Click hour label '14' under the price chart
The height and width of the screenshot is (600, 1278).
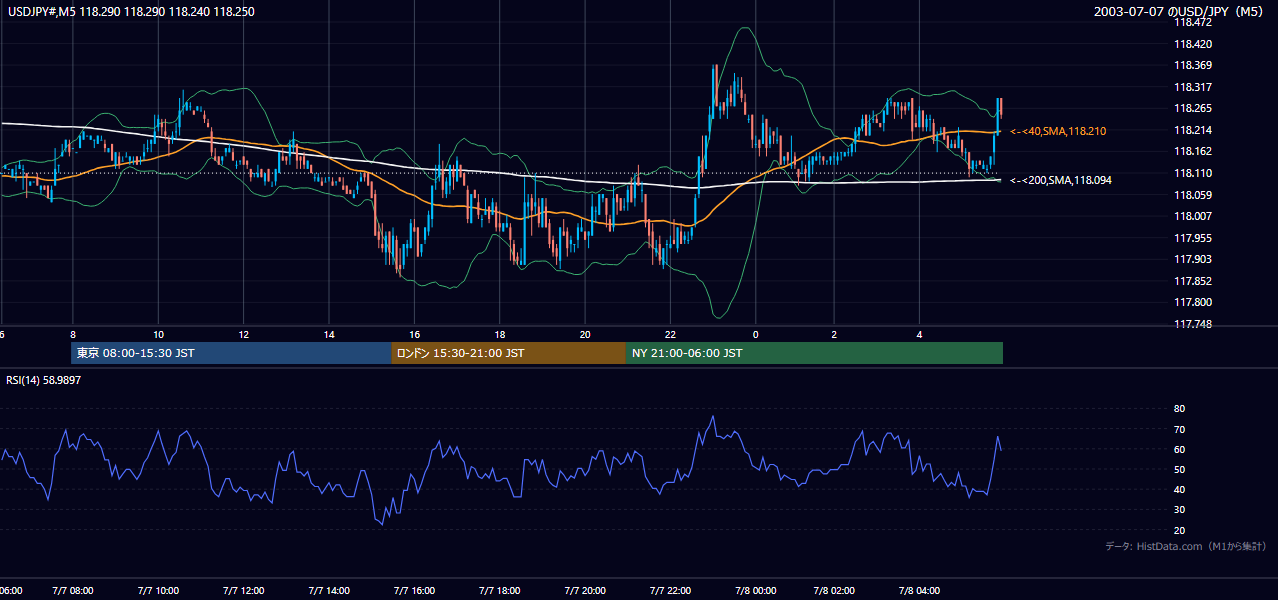pyautogui.click(x=329, y=334)
